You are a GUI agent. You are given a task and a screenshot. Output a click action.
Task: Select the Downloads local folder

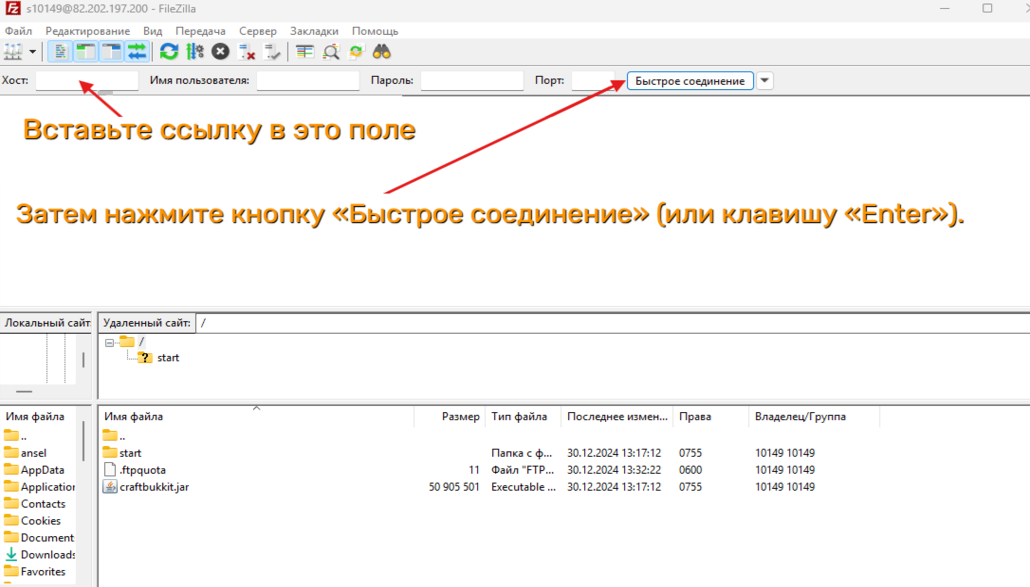[39, 555]
